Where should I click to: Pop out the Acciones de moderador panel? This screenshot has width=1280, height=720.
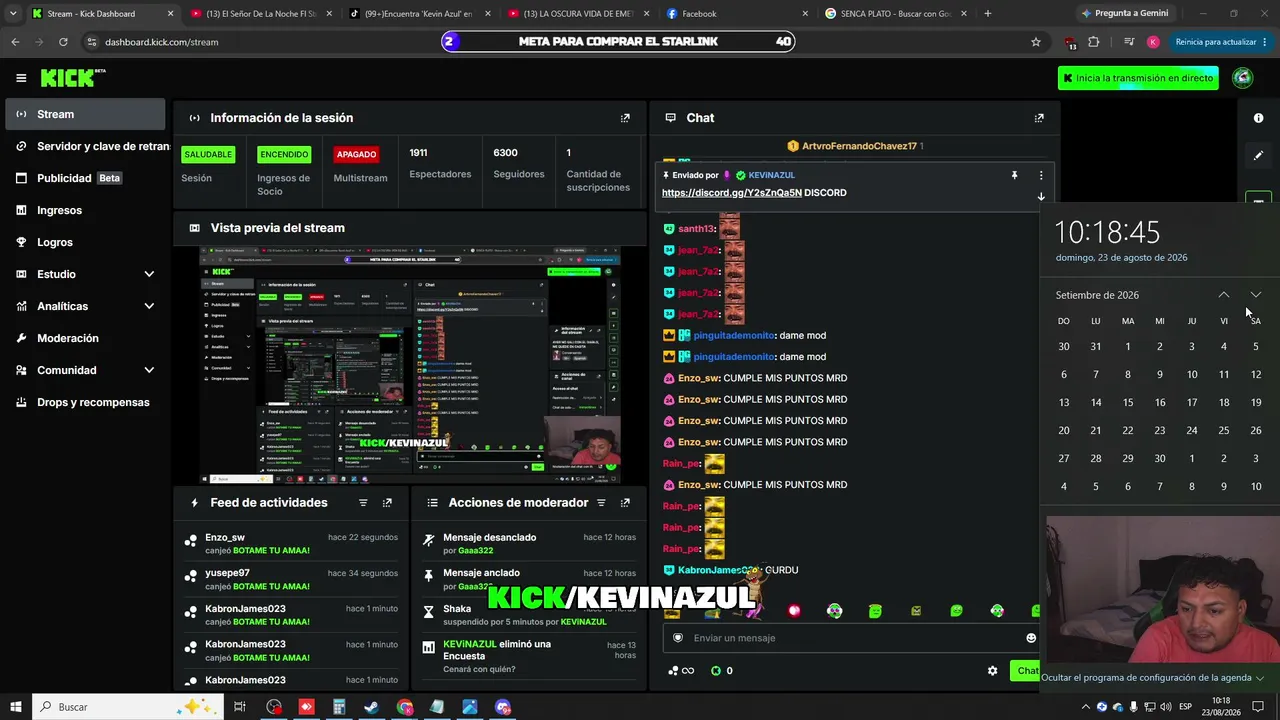pos(625,503)
